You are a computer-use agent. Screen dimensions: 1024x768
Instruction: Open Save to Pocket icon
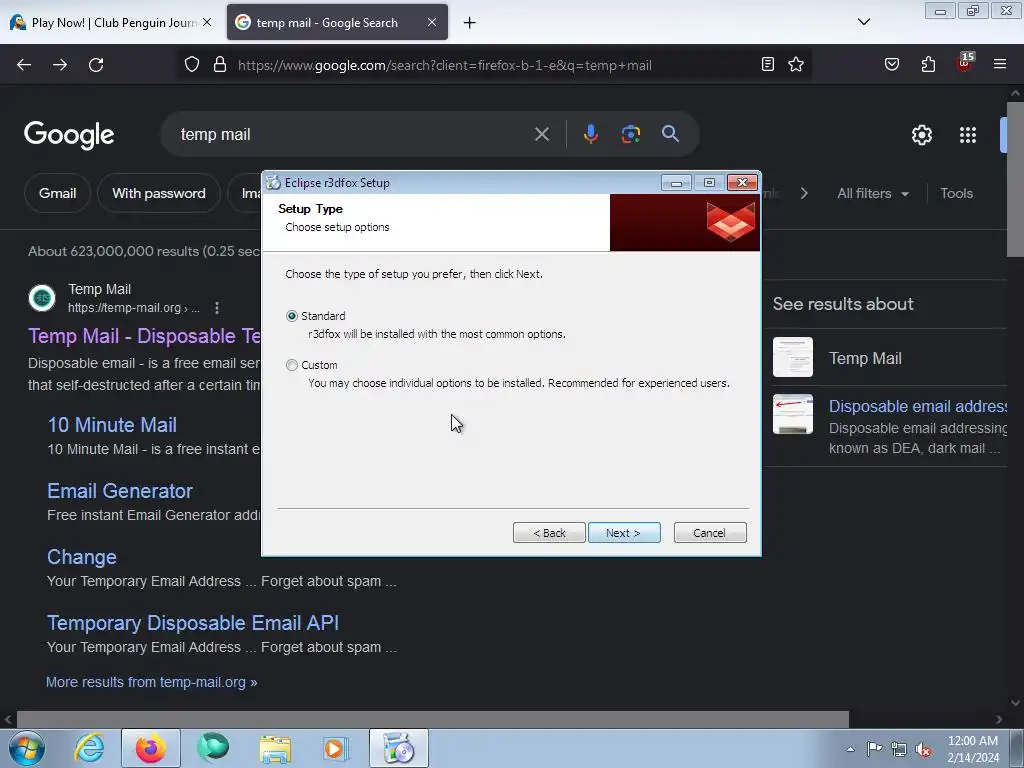891,64
